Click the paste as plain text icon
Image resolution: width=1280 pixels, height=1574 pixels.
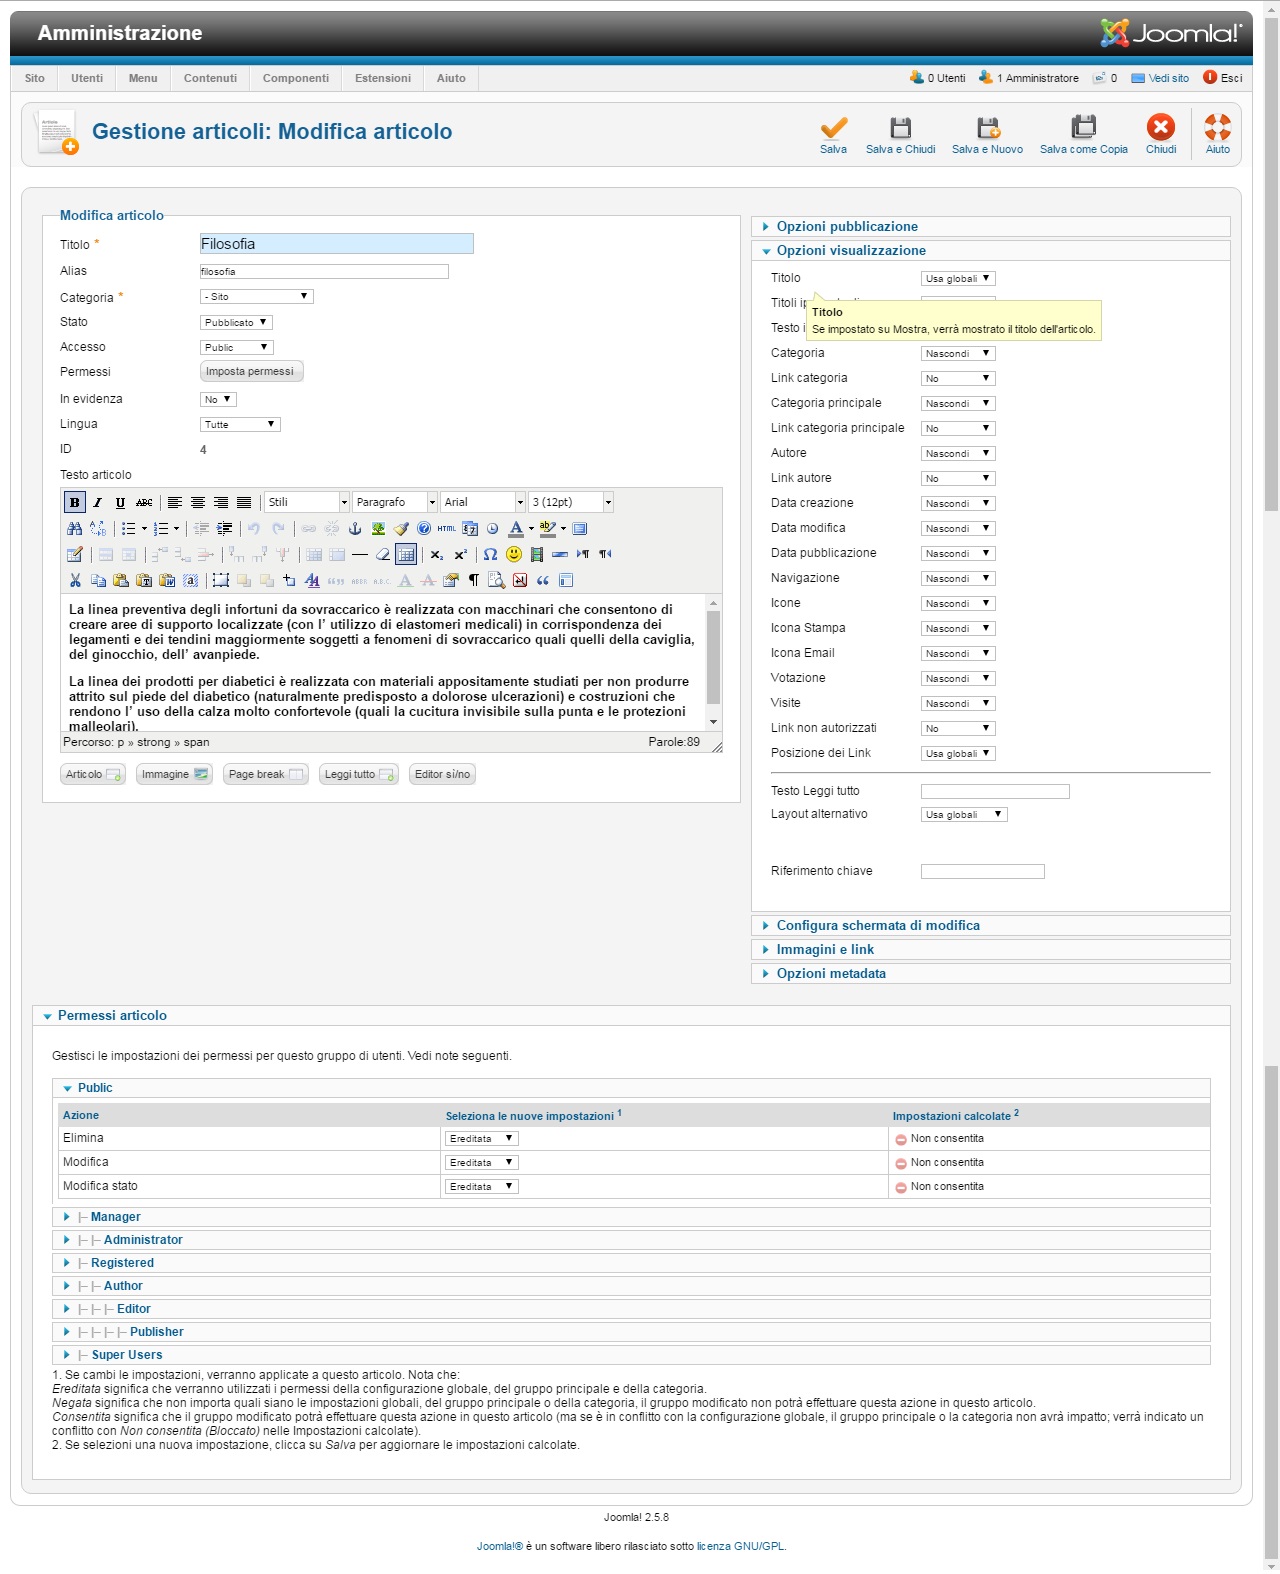(x=144, y=580)
